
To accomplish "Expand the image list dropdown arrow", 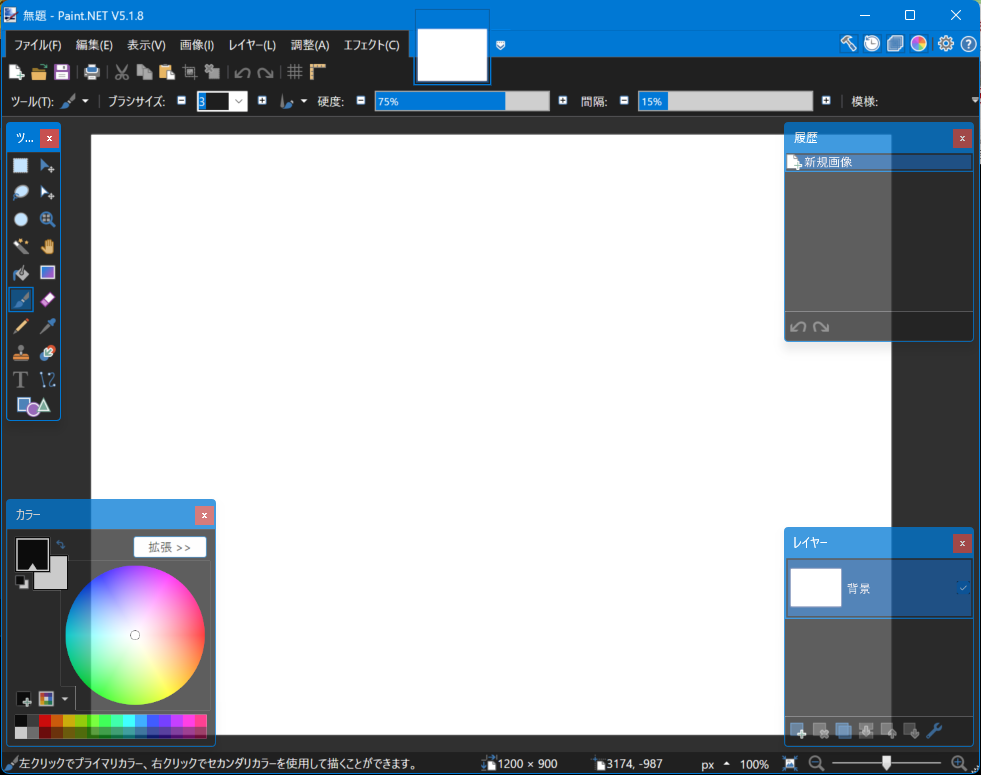I will (x=501, y=45).
